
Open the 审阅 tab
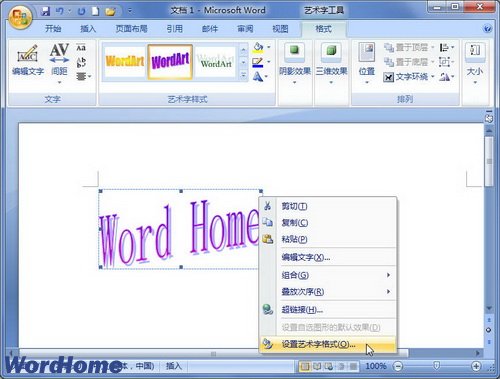(245, 29)
